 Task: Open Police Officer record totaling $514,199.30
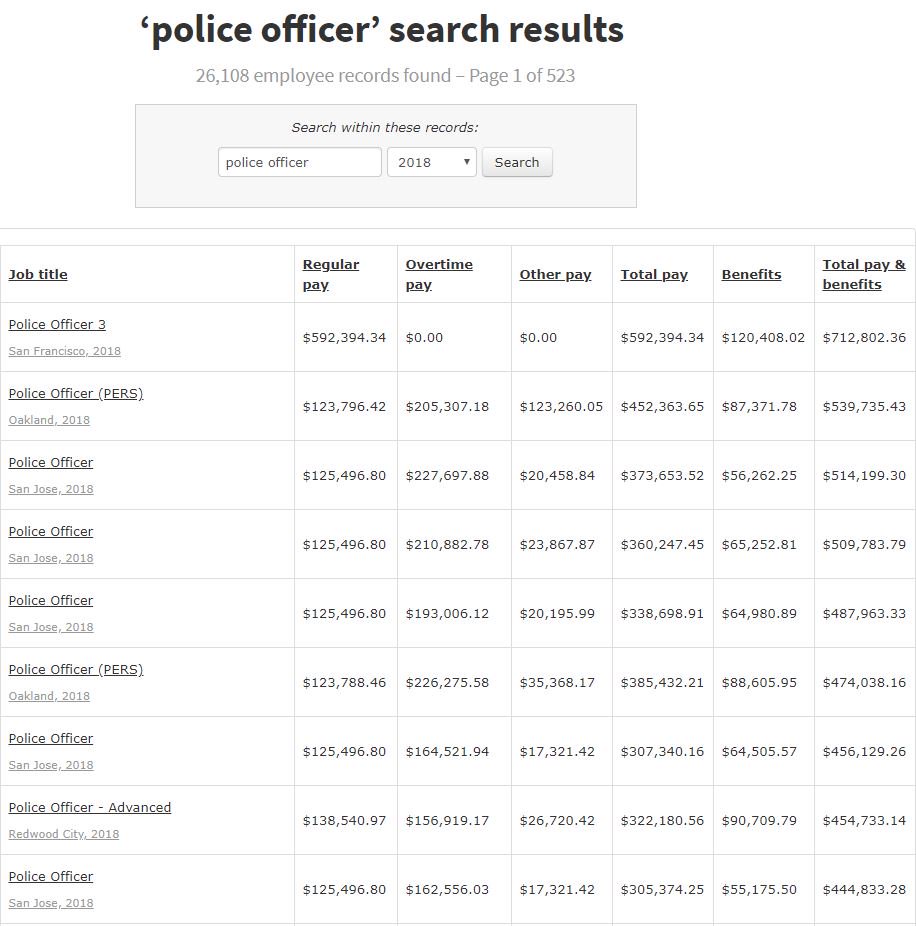click(51, 462)
